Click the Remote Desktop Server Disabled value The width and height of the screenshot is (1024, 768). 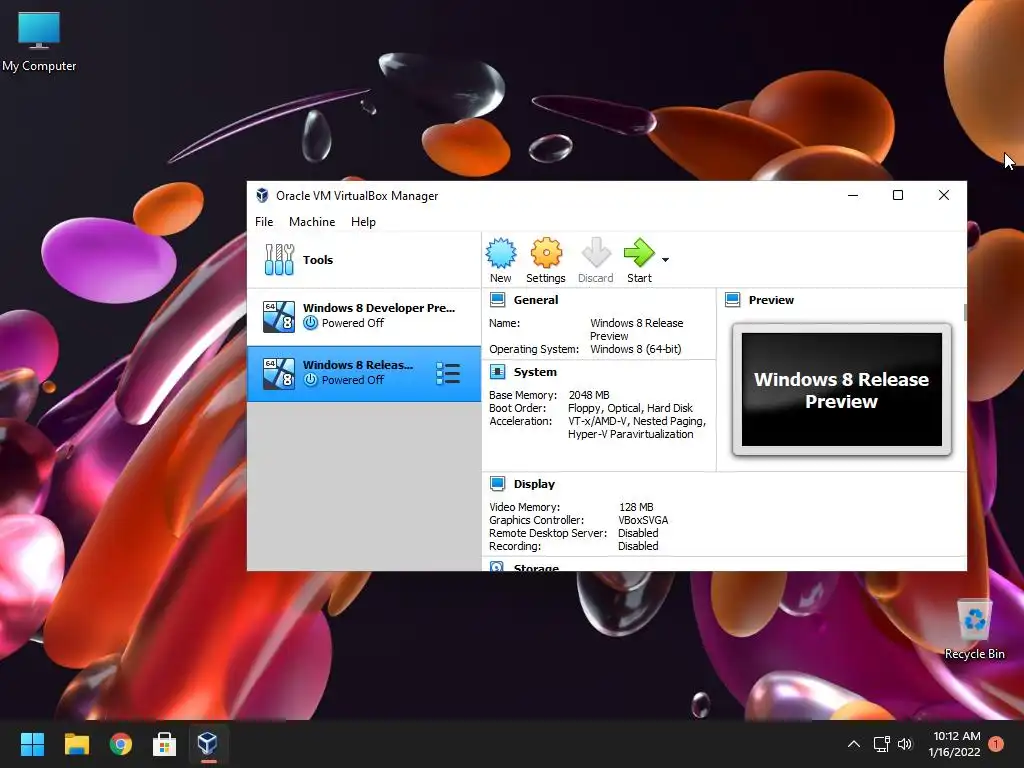point(638,534)
